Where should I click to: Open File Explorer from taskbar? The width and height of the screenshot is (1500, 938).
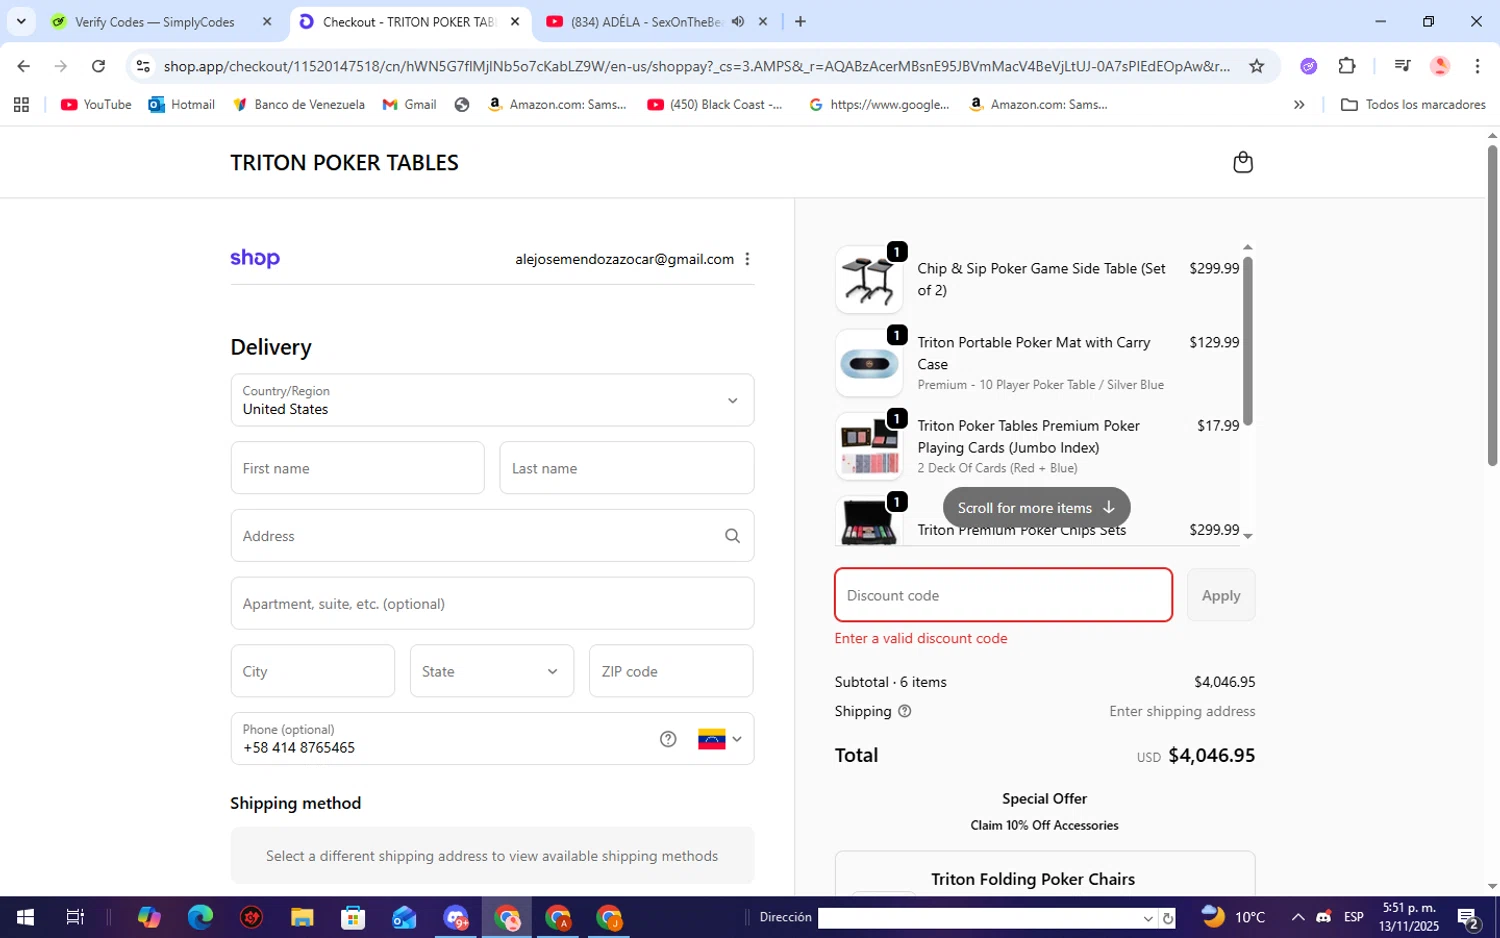[x=302, y=917]
